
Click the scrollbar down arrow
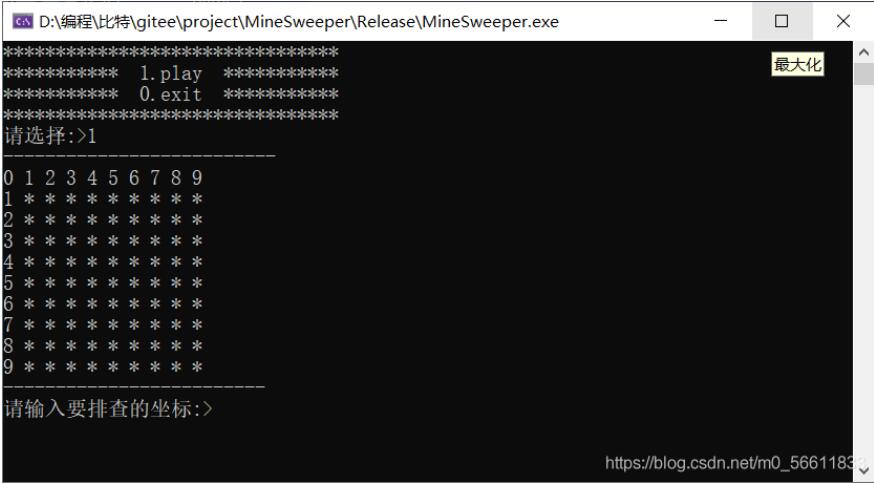point(863,471)
